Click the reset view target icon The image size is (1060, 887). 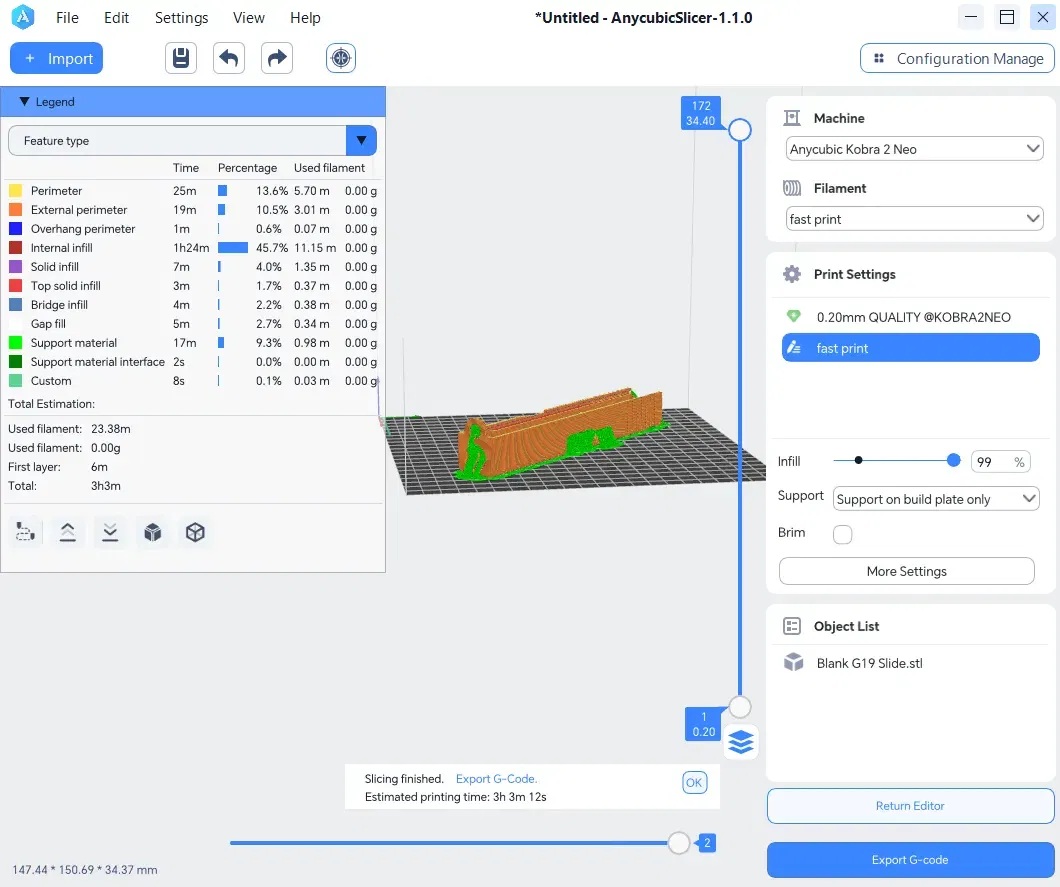[x=341, y=58]
